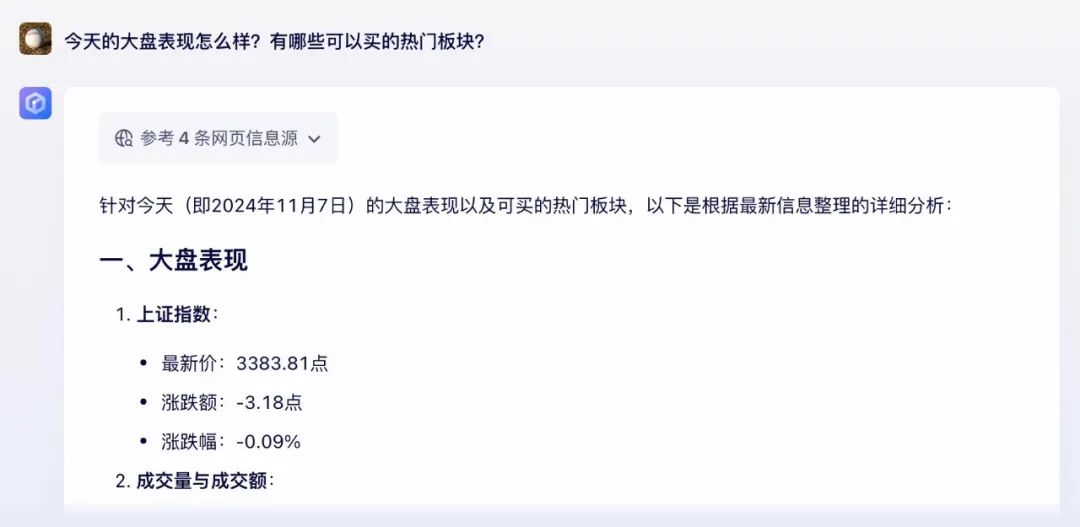Click the -3.18点 change value
Screen dimensions: 1080x527
coord(269,403)
